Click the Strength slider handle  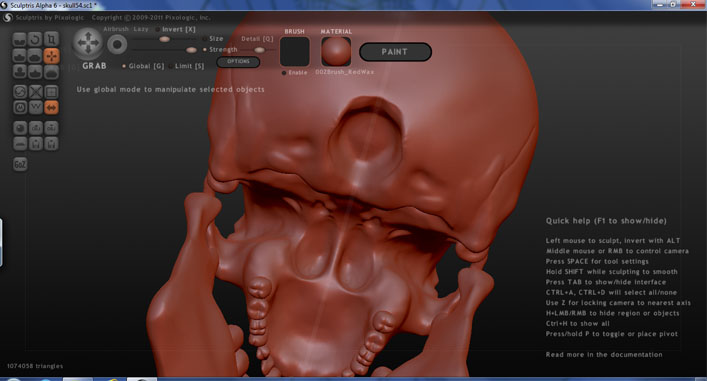pyautogui.click(x=191, y=50)
